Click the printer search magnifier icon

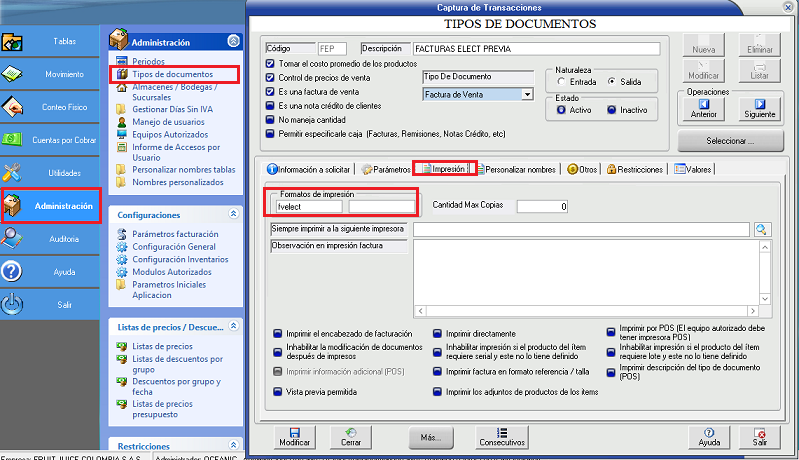click(x=762, y=230)
